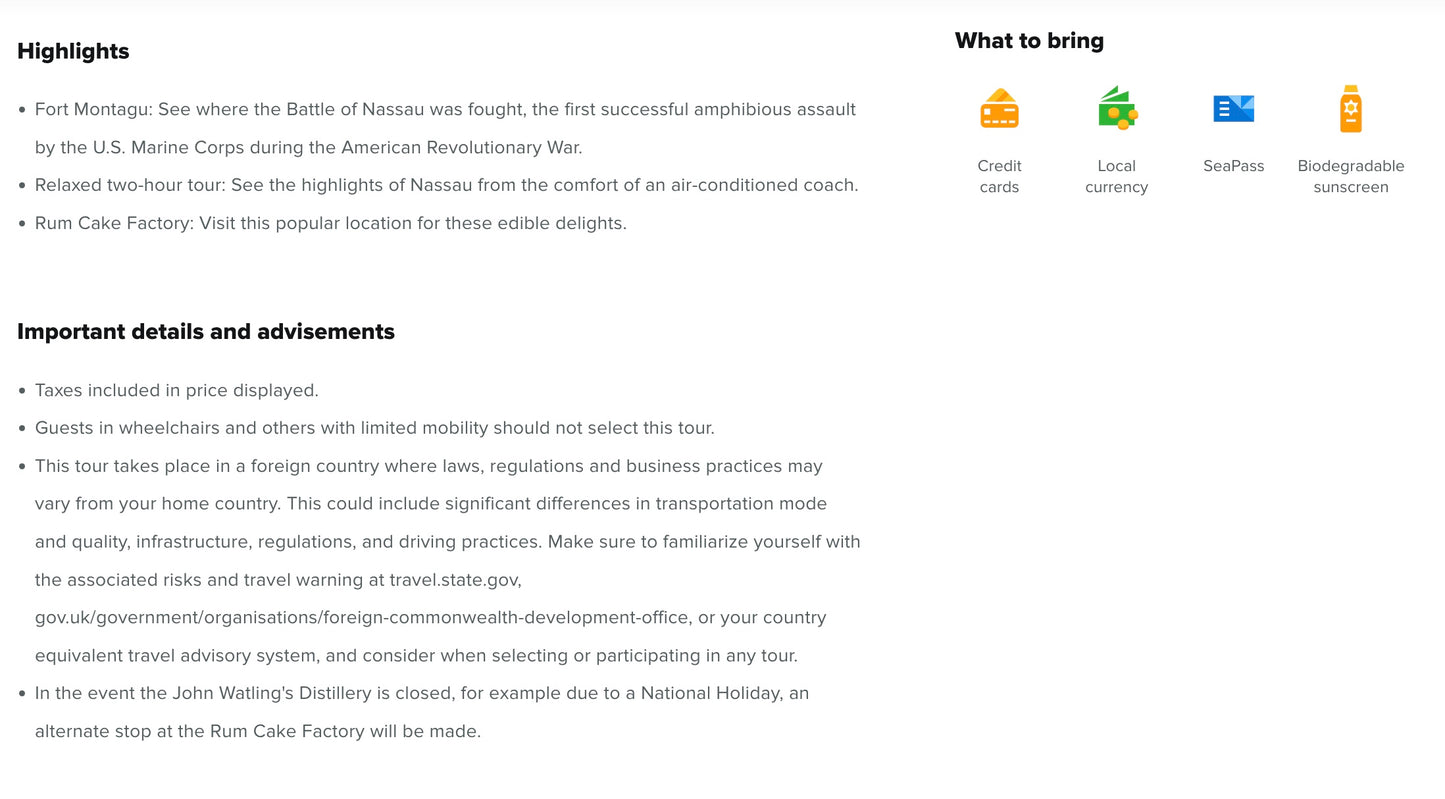
Task: Click the Credit cards icon
Action: tap(999, 109)
